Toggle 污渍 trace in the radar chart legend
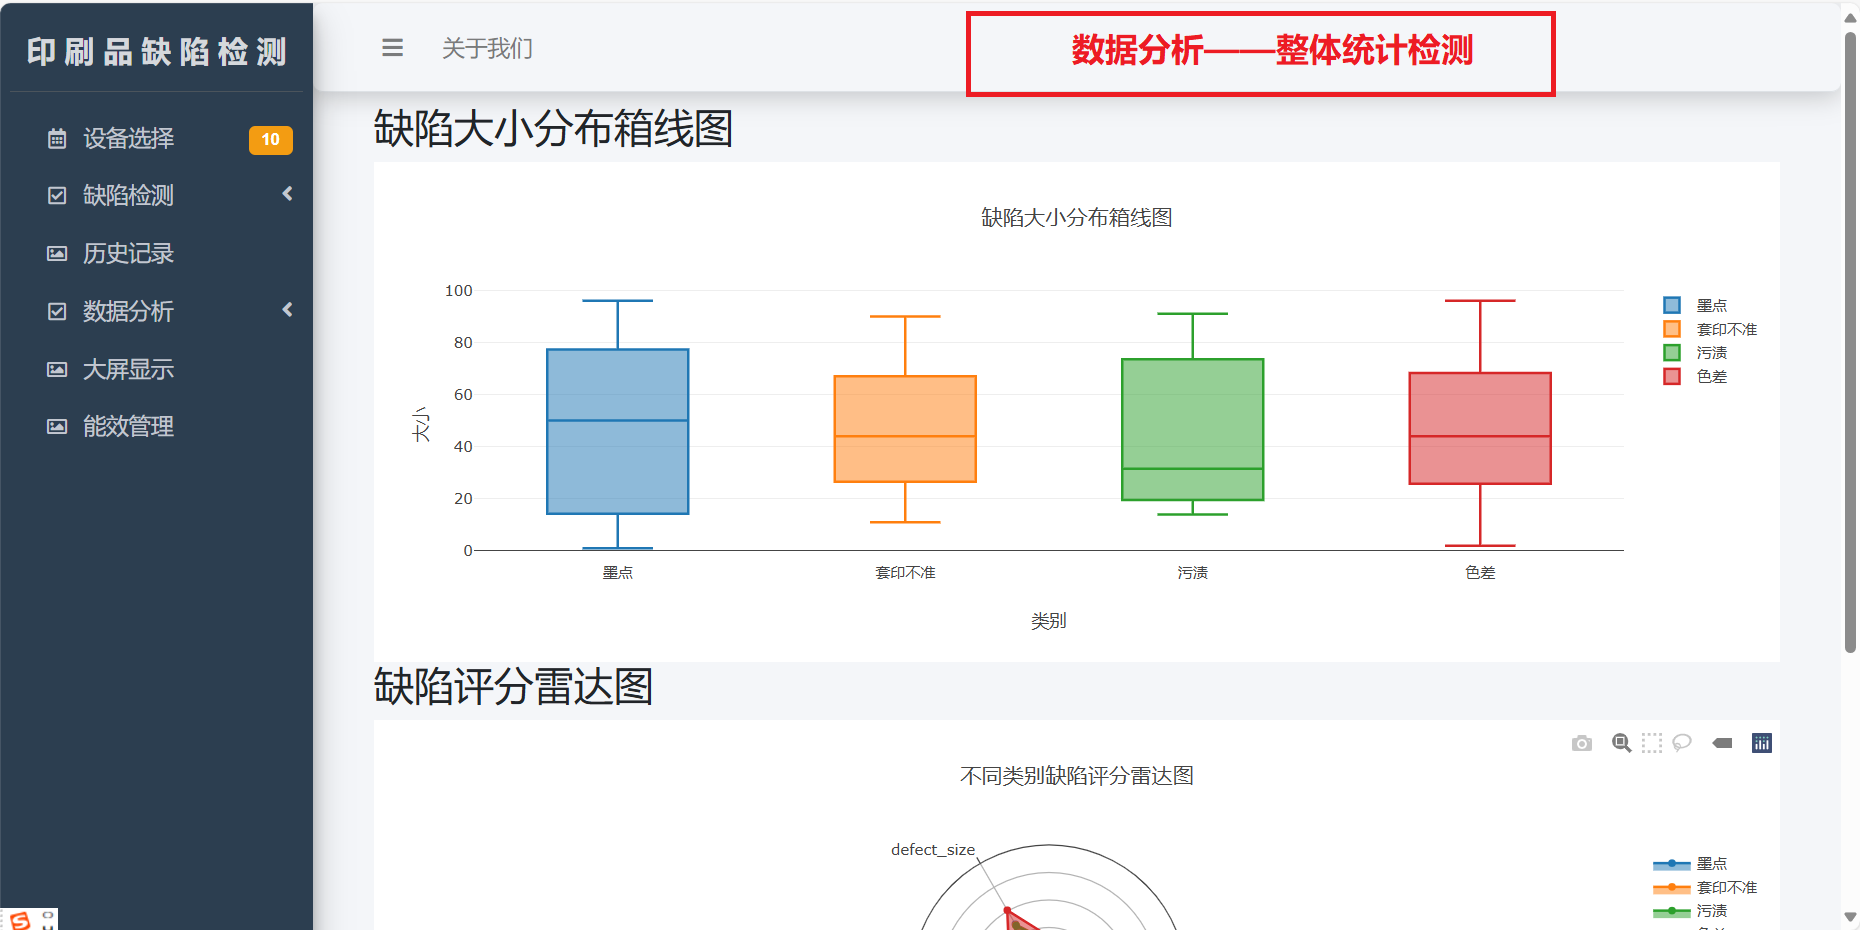This screenshot has width=1860, height=930. click(1690, 911)
